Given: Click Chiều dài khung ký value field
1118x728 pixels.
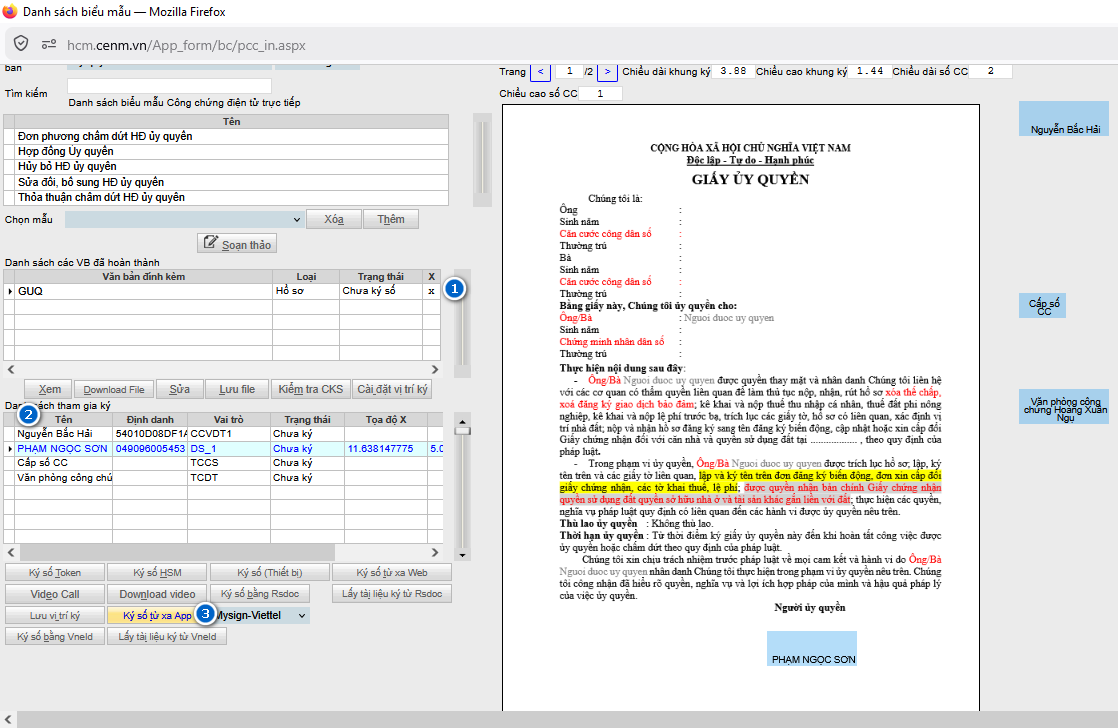Looking at the screenshot, I should [733, 71].
